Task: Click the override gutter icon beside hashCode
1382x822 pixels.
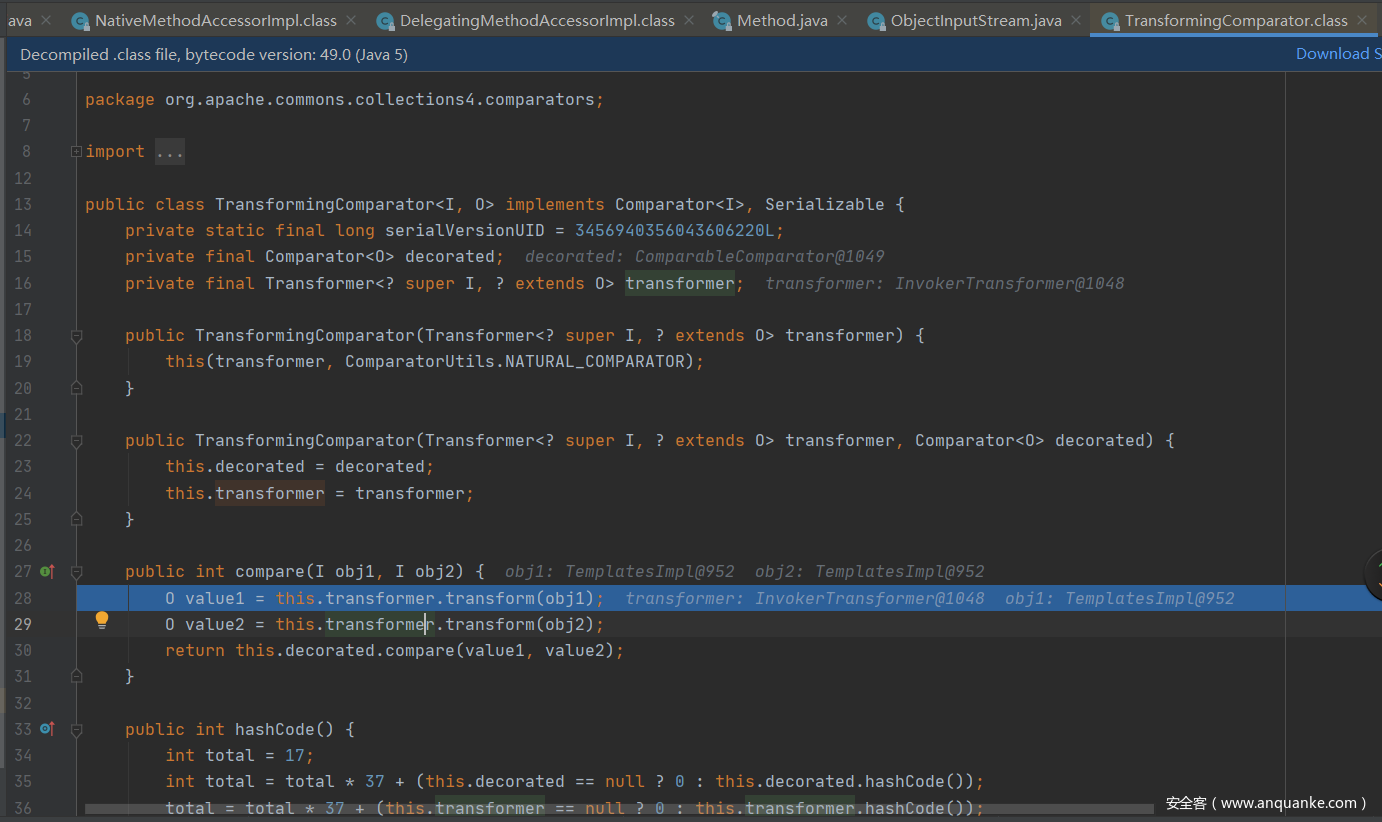Action: pyautogui.click(x=46, y=729)
